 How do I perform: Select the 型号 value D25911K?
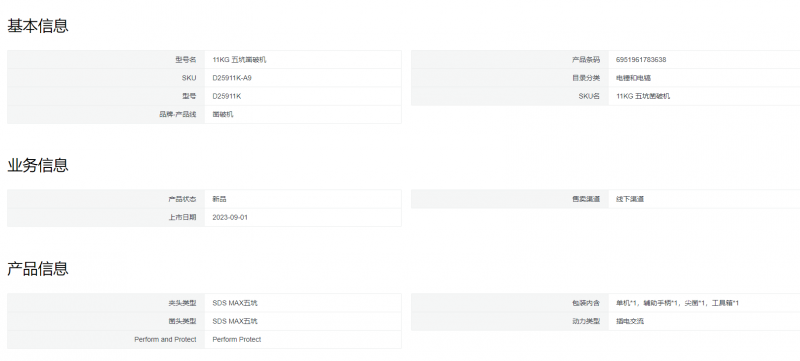pos(227,96)
